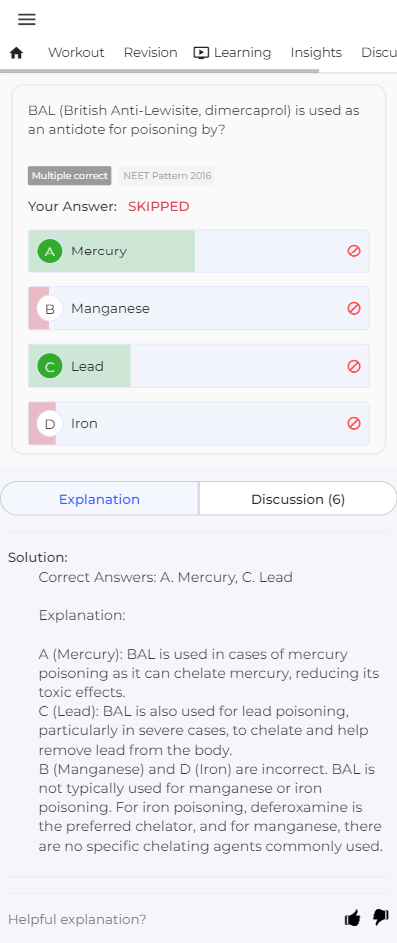Screen dimensions: 397x943
Task: Click prohibited icon on Mercury option
Action: 354,251
